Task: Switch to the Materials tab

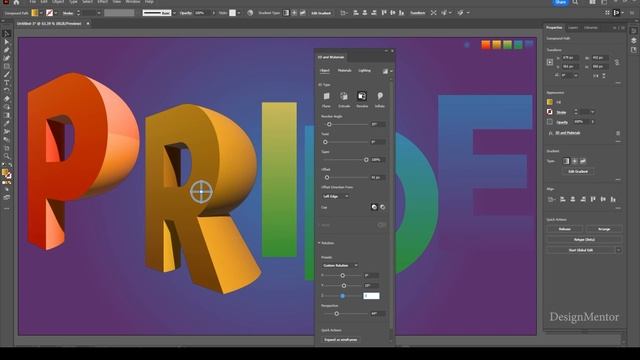Action: (x=344, y=71)
